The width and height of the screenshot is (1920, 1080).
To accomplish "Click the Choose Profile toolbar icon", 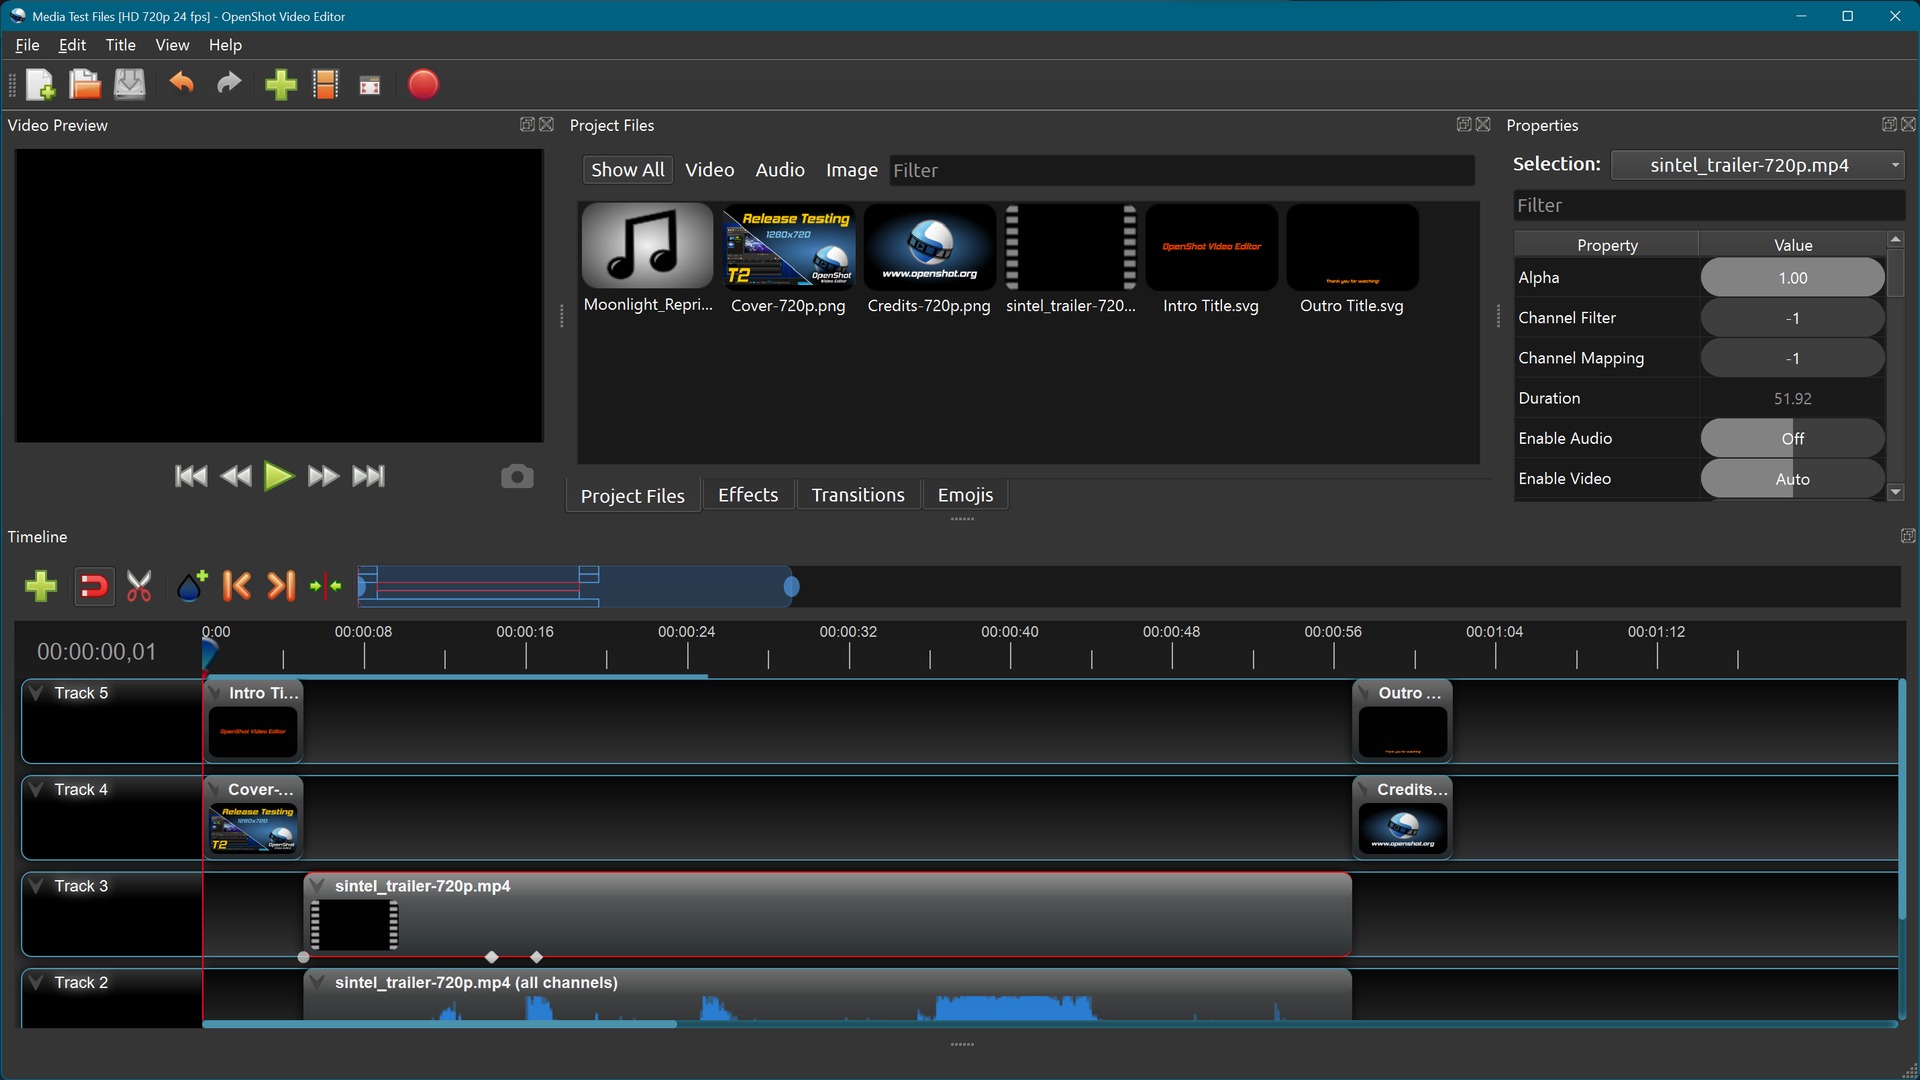I will [x=326, y=85].
